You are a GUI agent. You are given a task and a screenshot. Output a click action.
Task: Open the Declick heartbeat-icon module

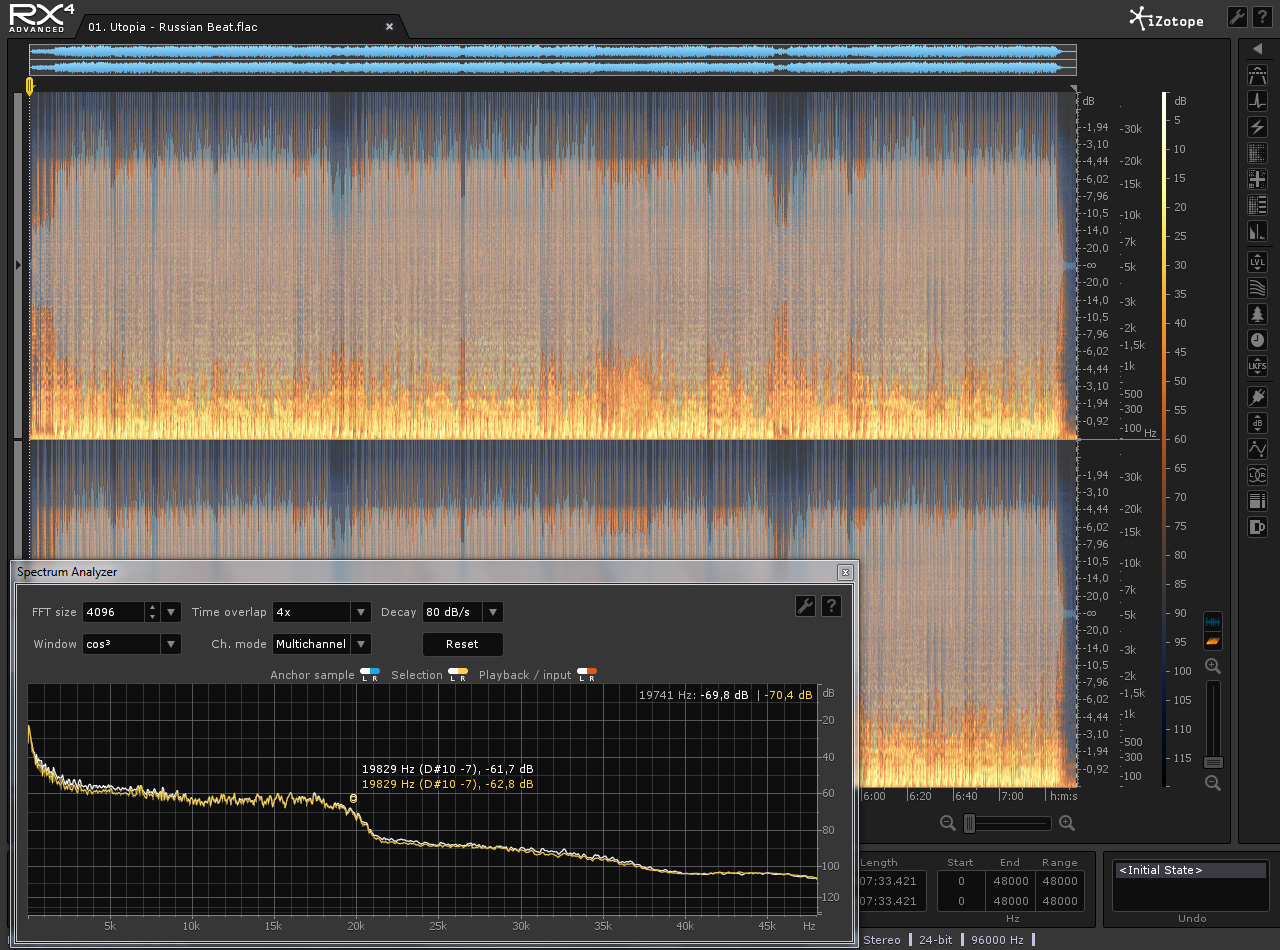point(1258,101)
